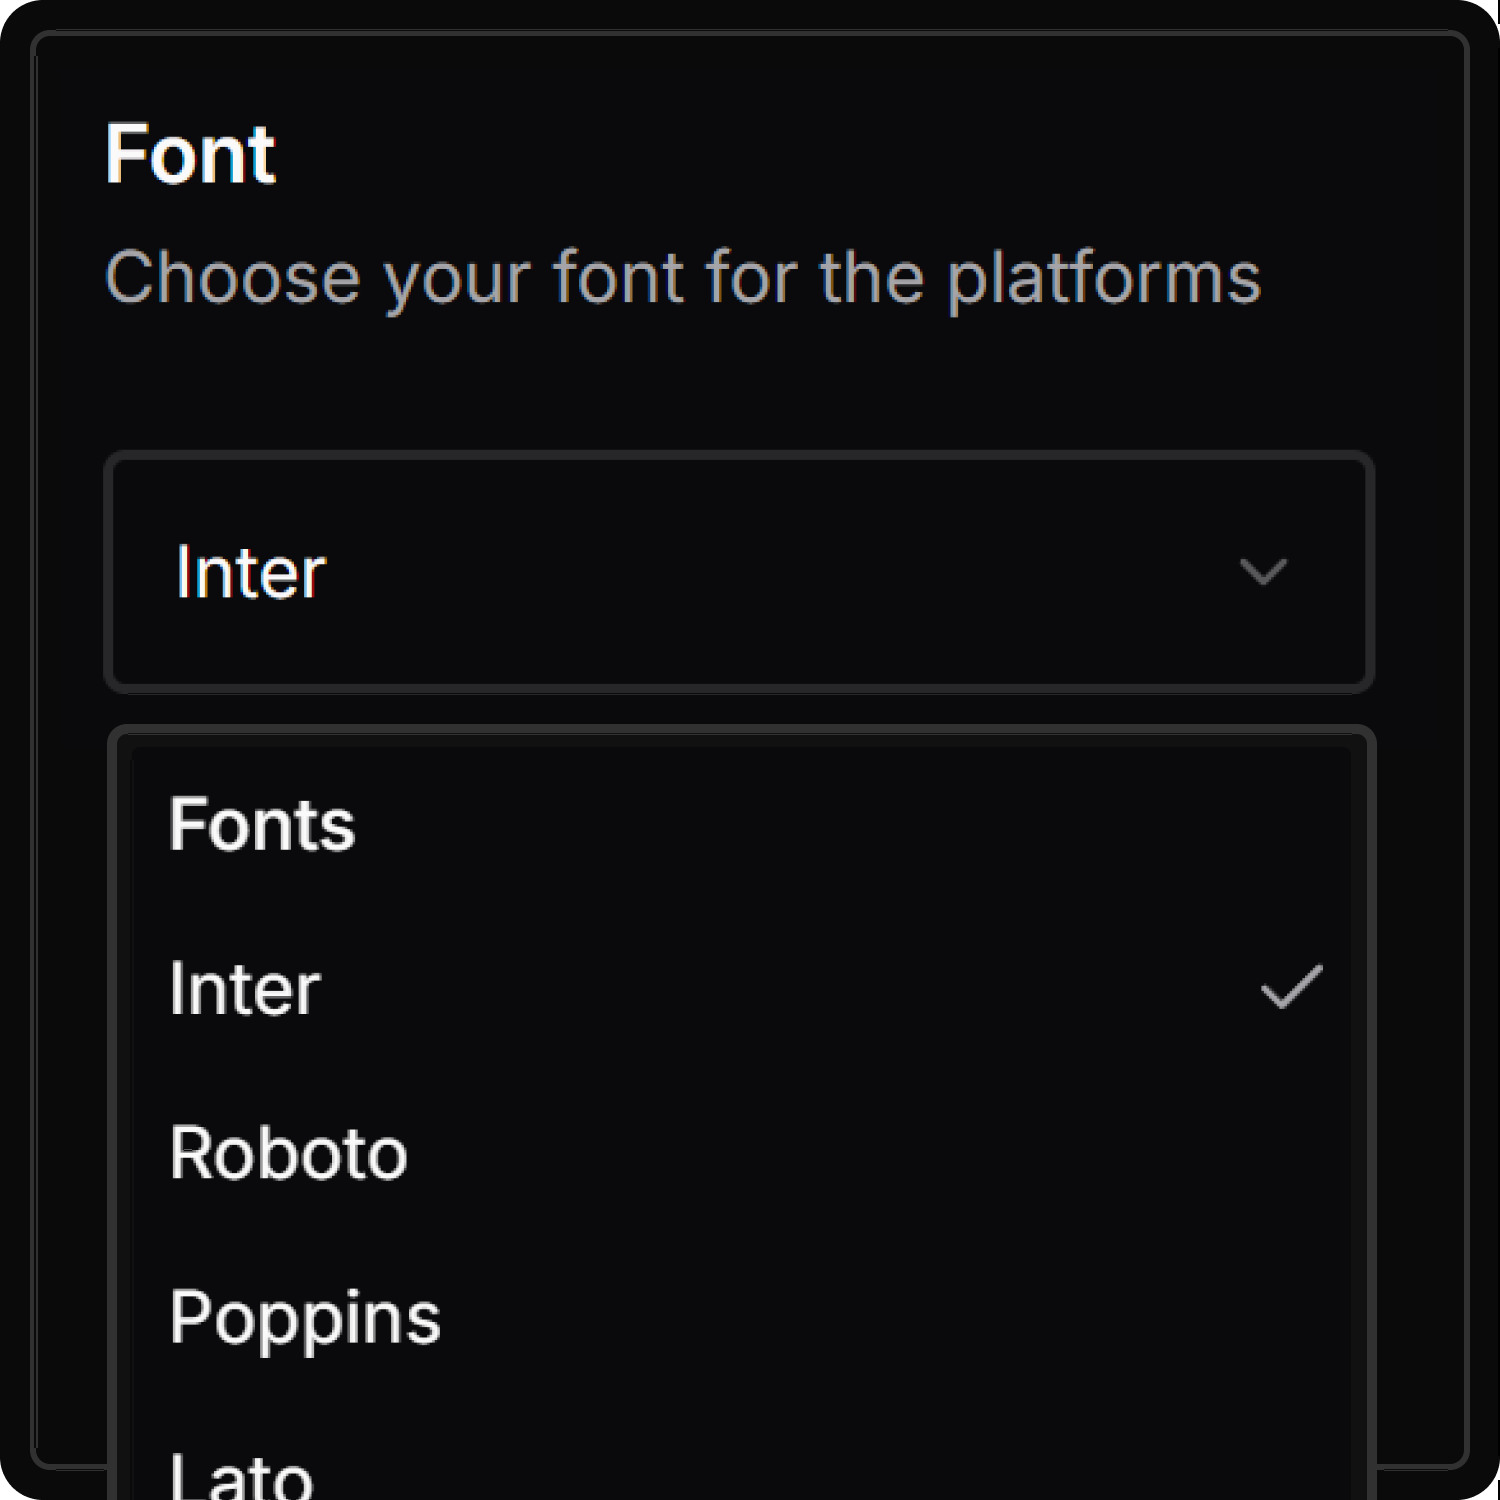Click the Font panel title
This screenshot has width=1500, height=1500.
coord(191,152)
